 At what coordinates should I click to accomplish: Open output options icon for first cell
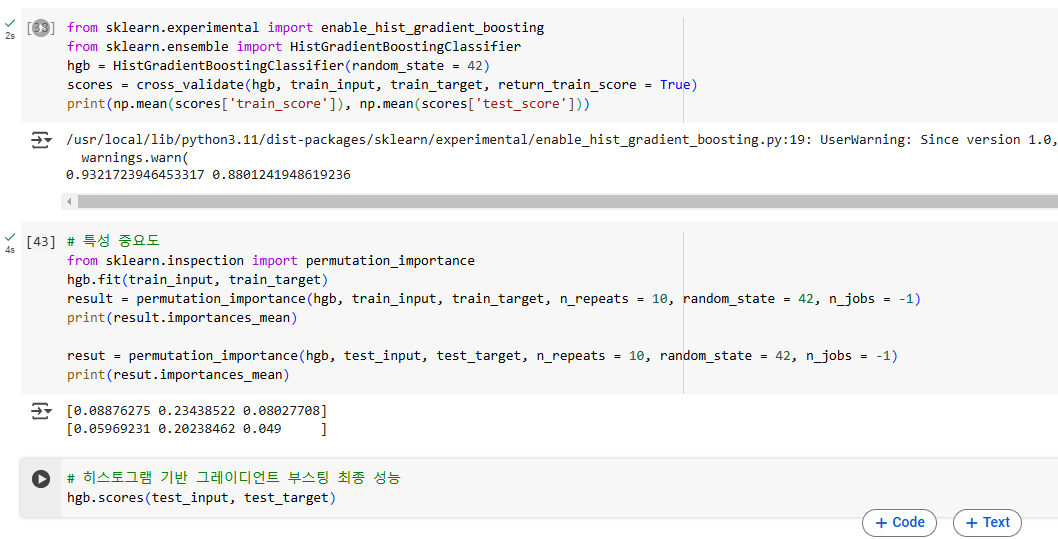tap(41, 140)
